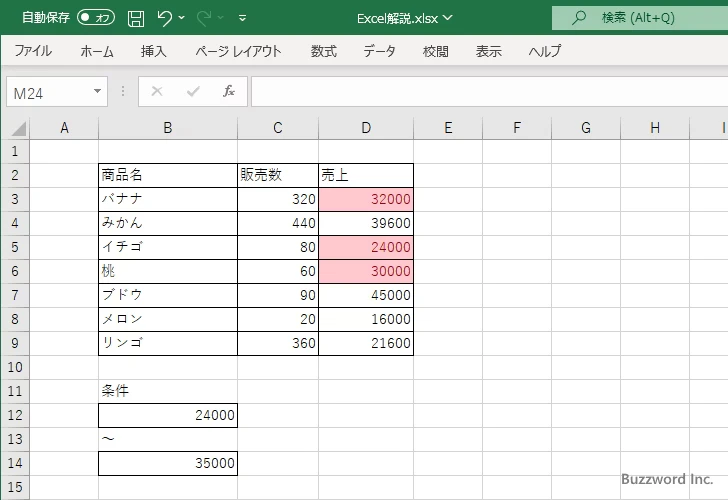728x500 pixels.
Task: Select the condition cell containing 35000
Action: [x=168, y=463]
